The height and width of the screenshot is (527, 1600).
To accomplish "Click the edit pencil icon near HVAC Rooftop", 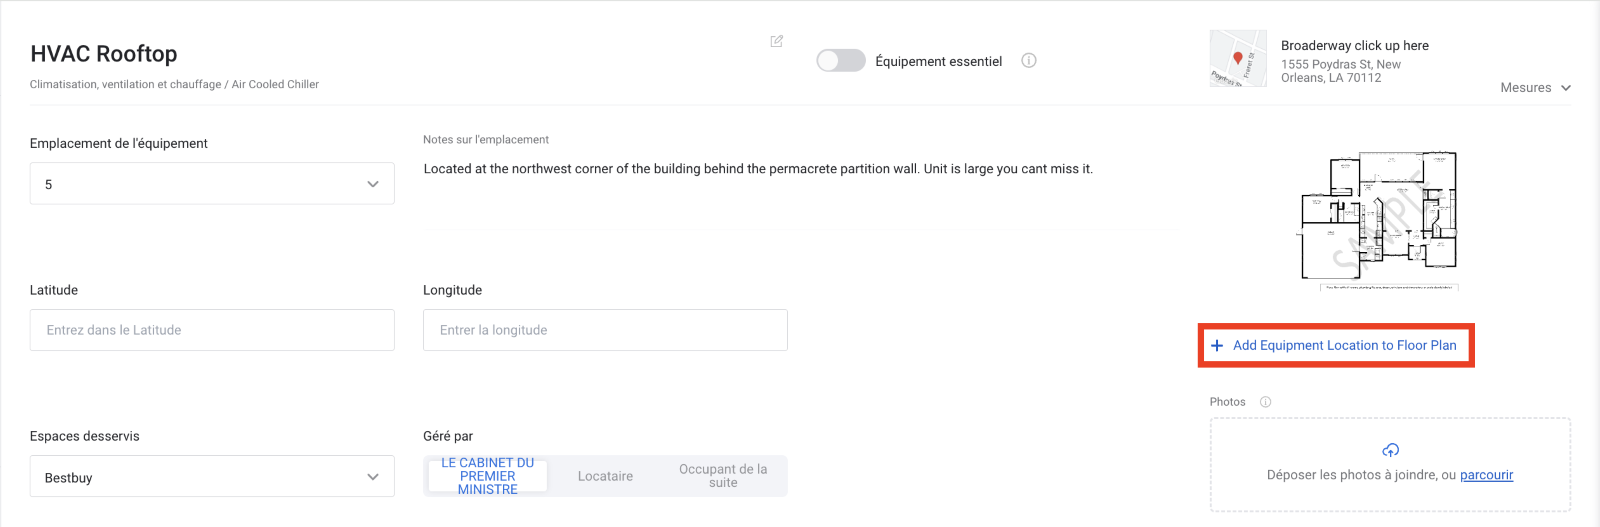I will coord(776,41).
